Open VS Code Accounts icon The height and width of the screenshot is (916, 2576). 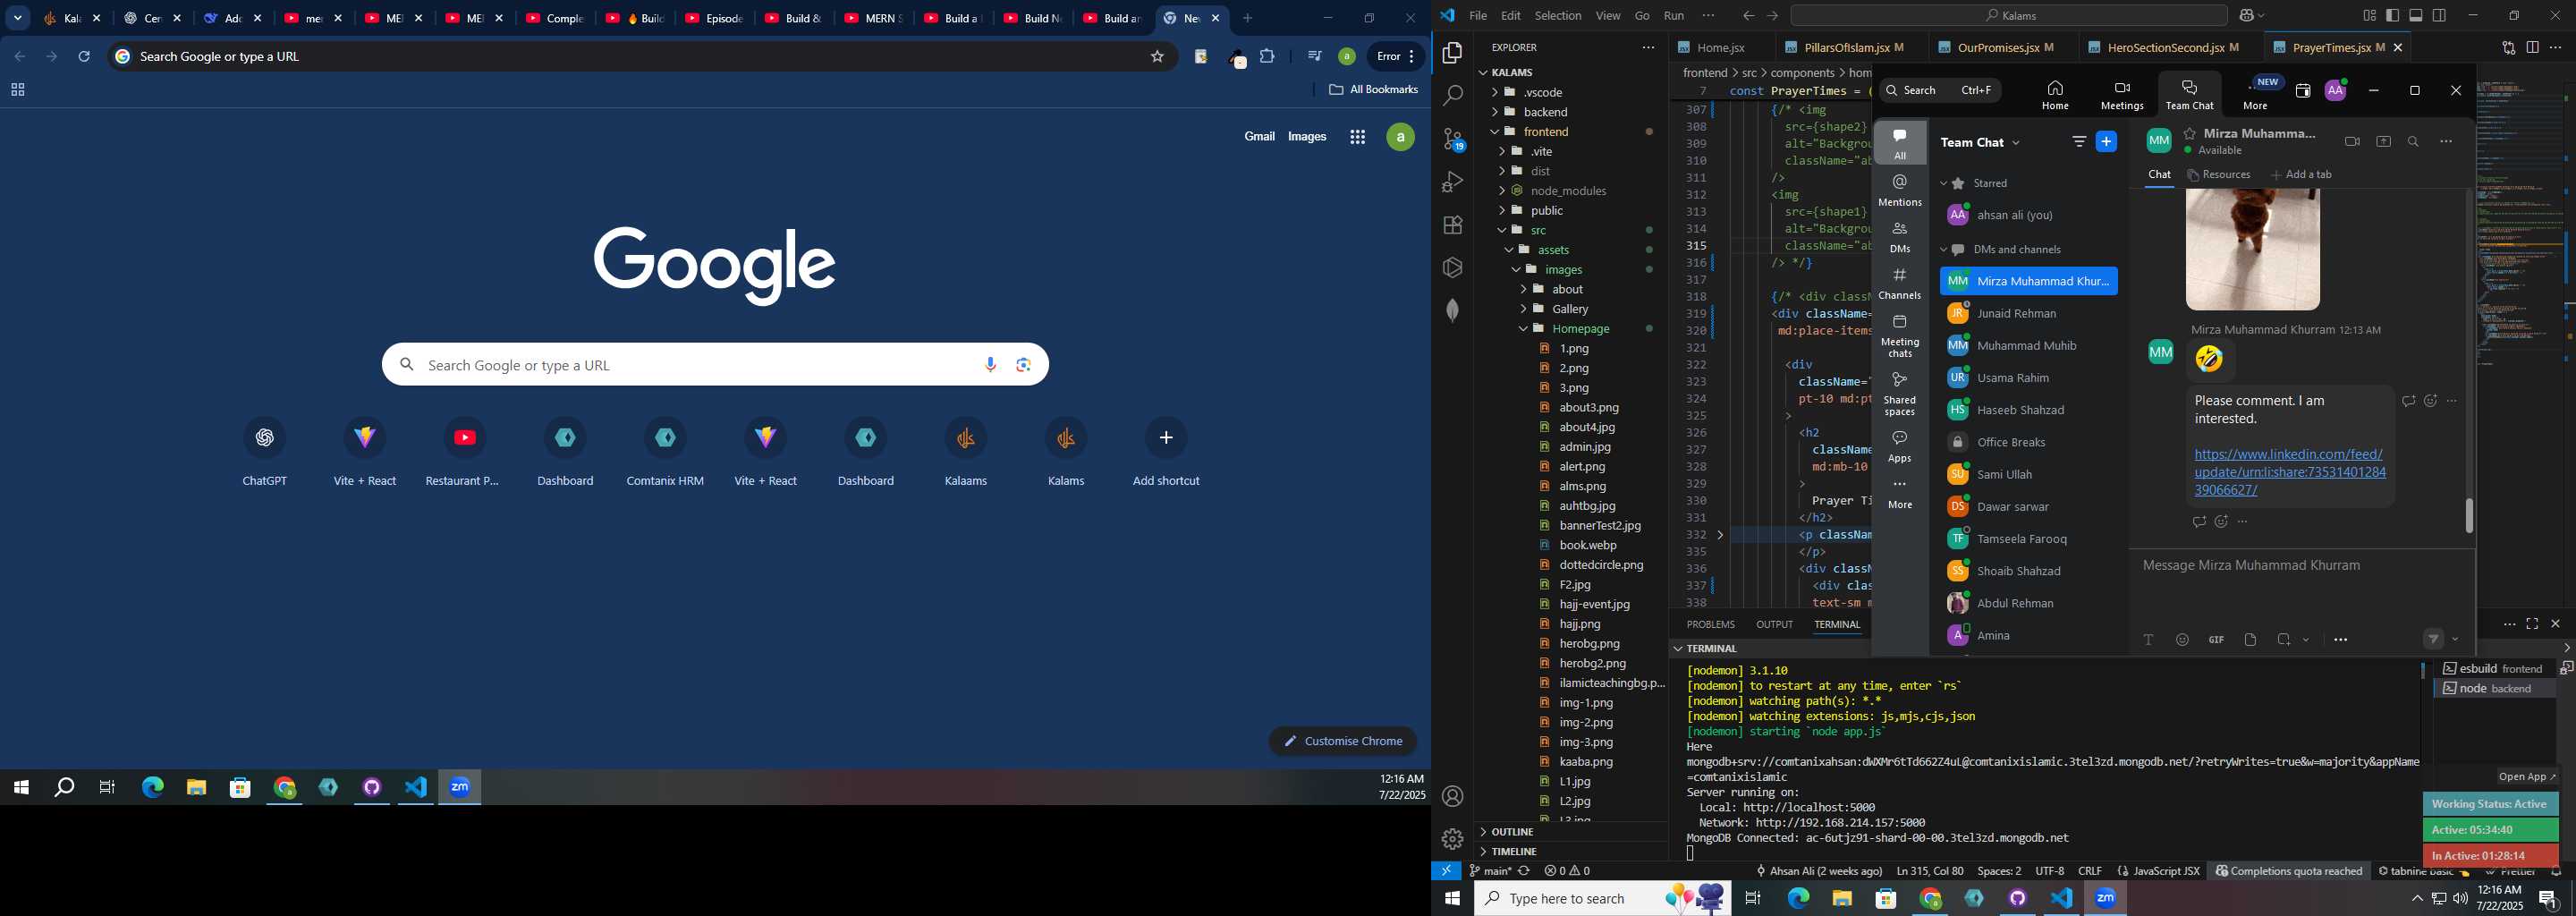[x=1453, y=797]
